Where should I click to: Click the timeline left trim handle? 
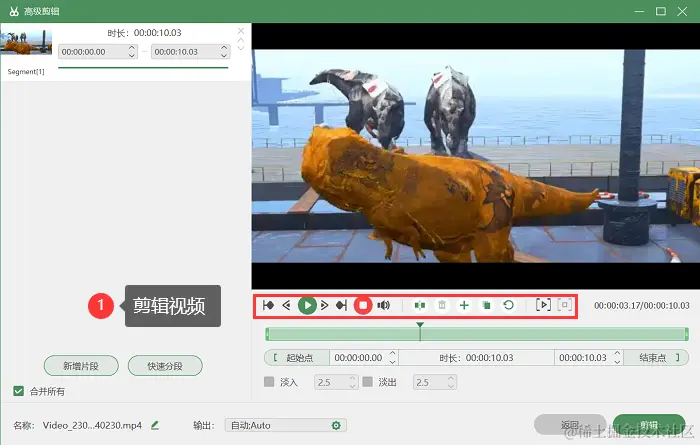tap(267, 334)
